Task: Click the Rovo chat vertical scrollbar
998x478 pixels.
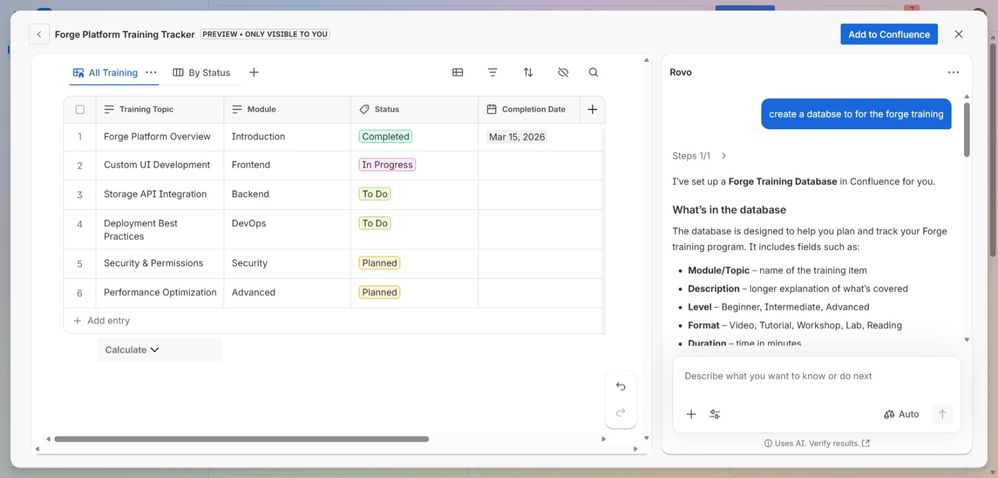Action: (967, 130)
